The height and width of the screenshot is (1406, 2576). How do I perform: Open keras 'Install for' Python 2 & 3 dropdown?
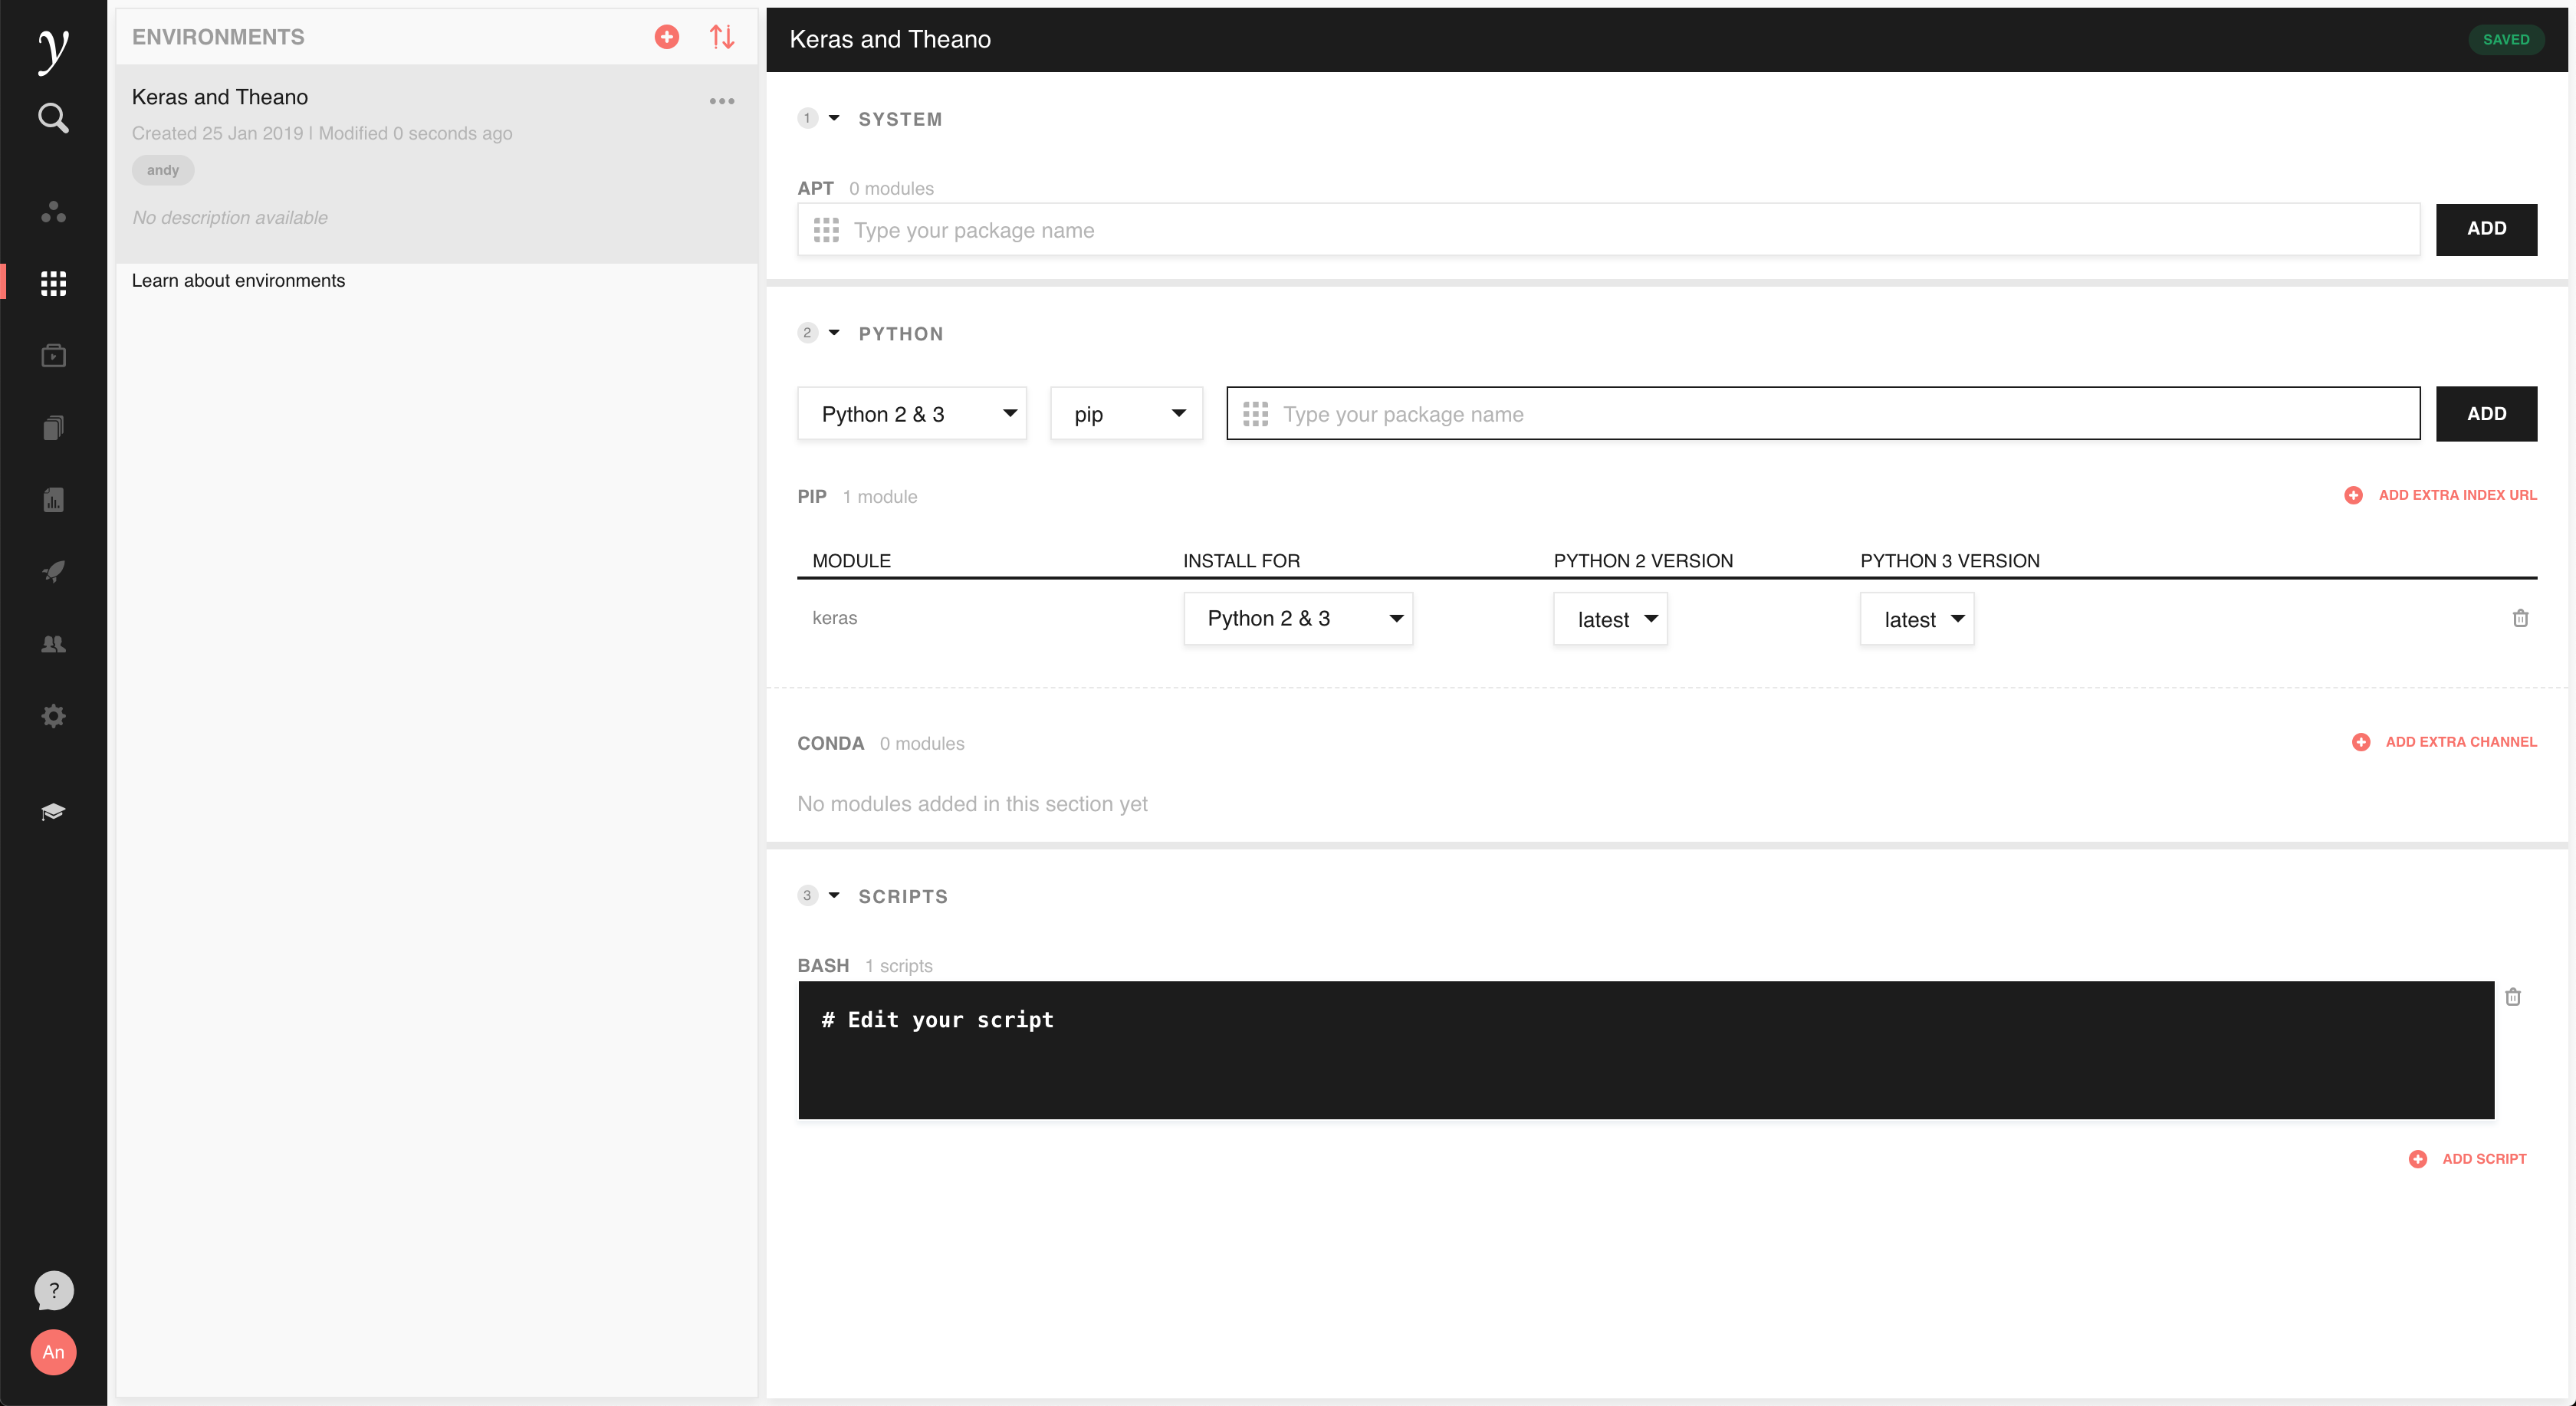1297,619
